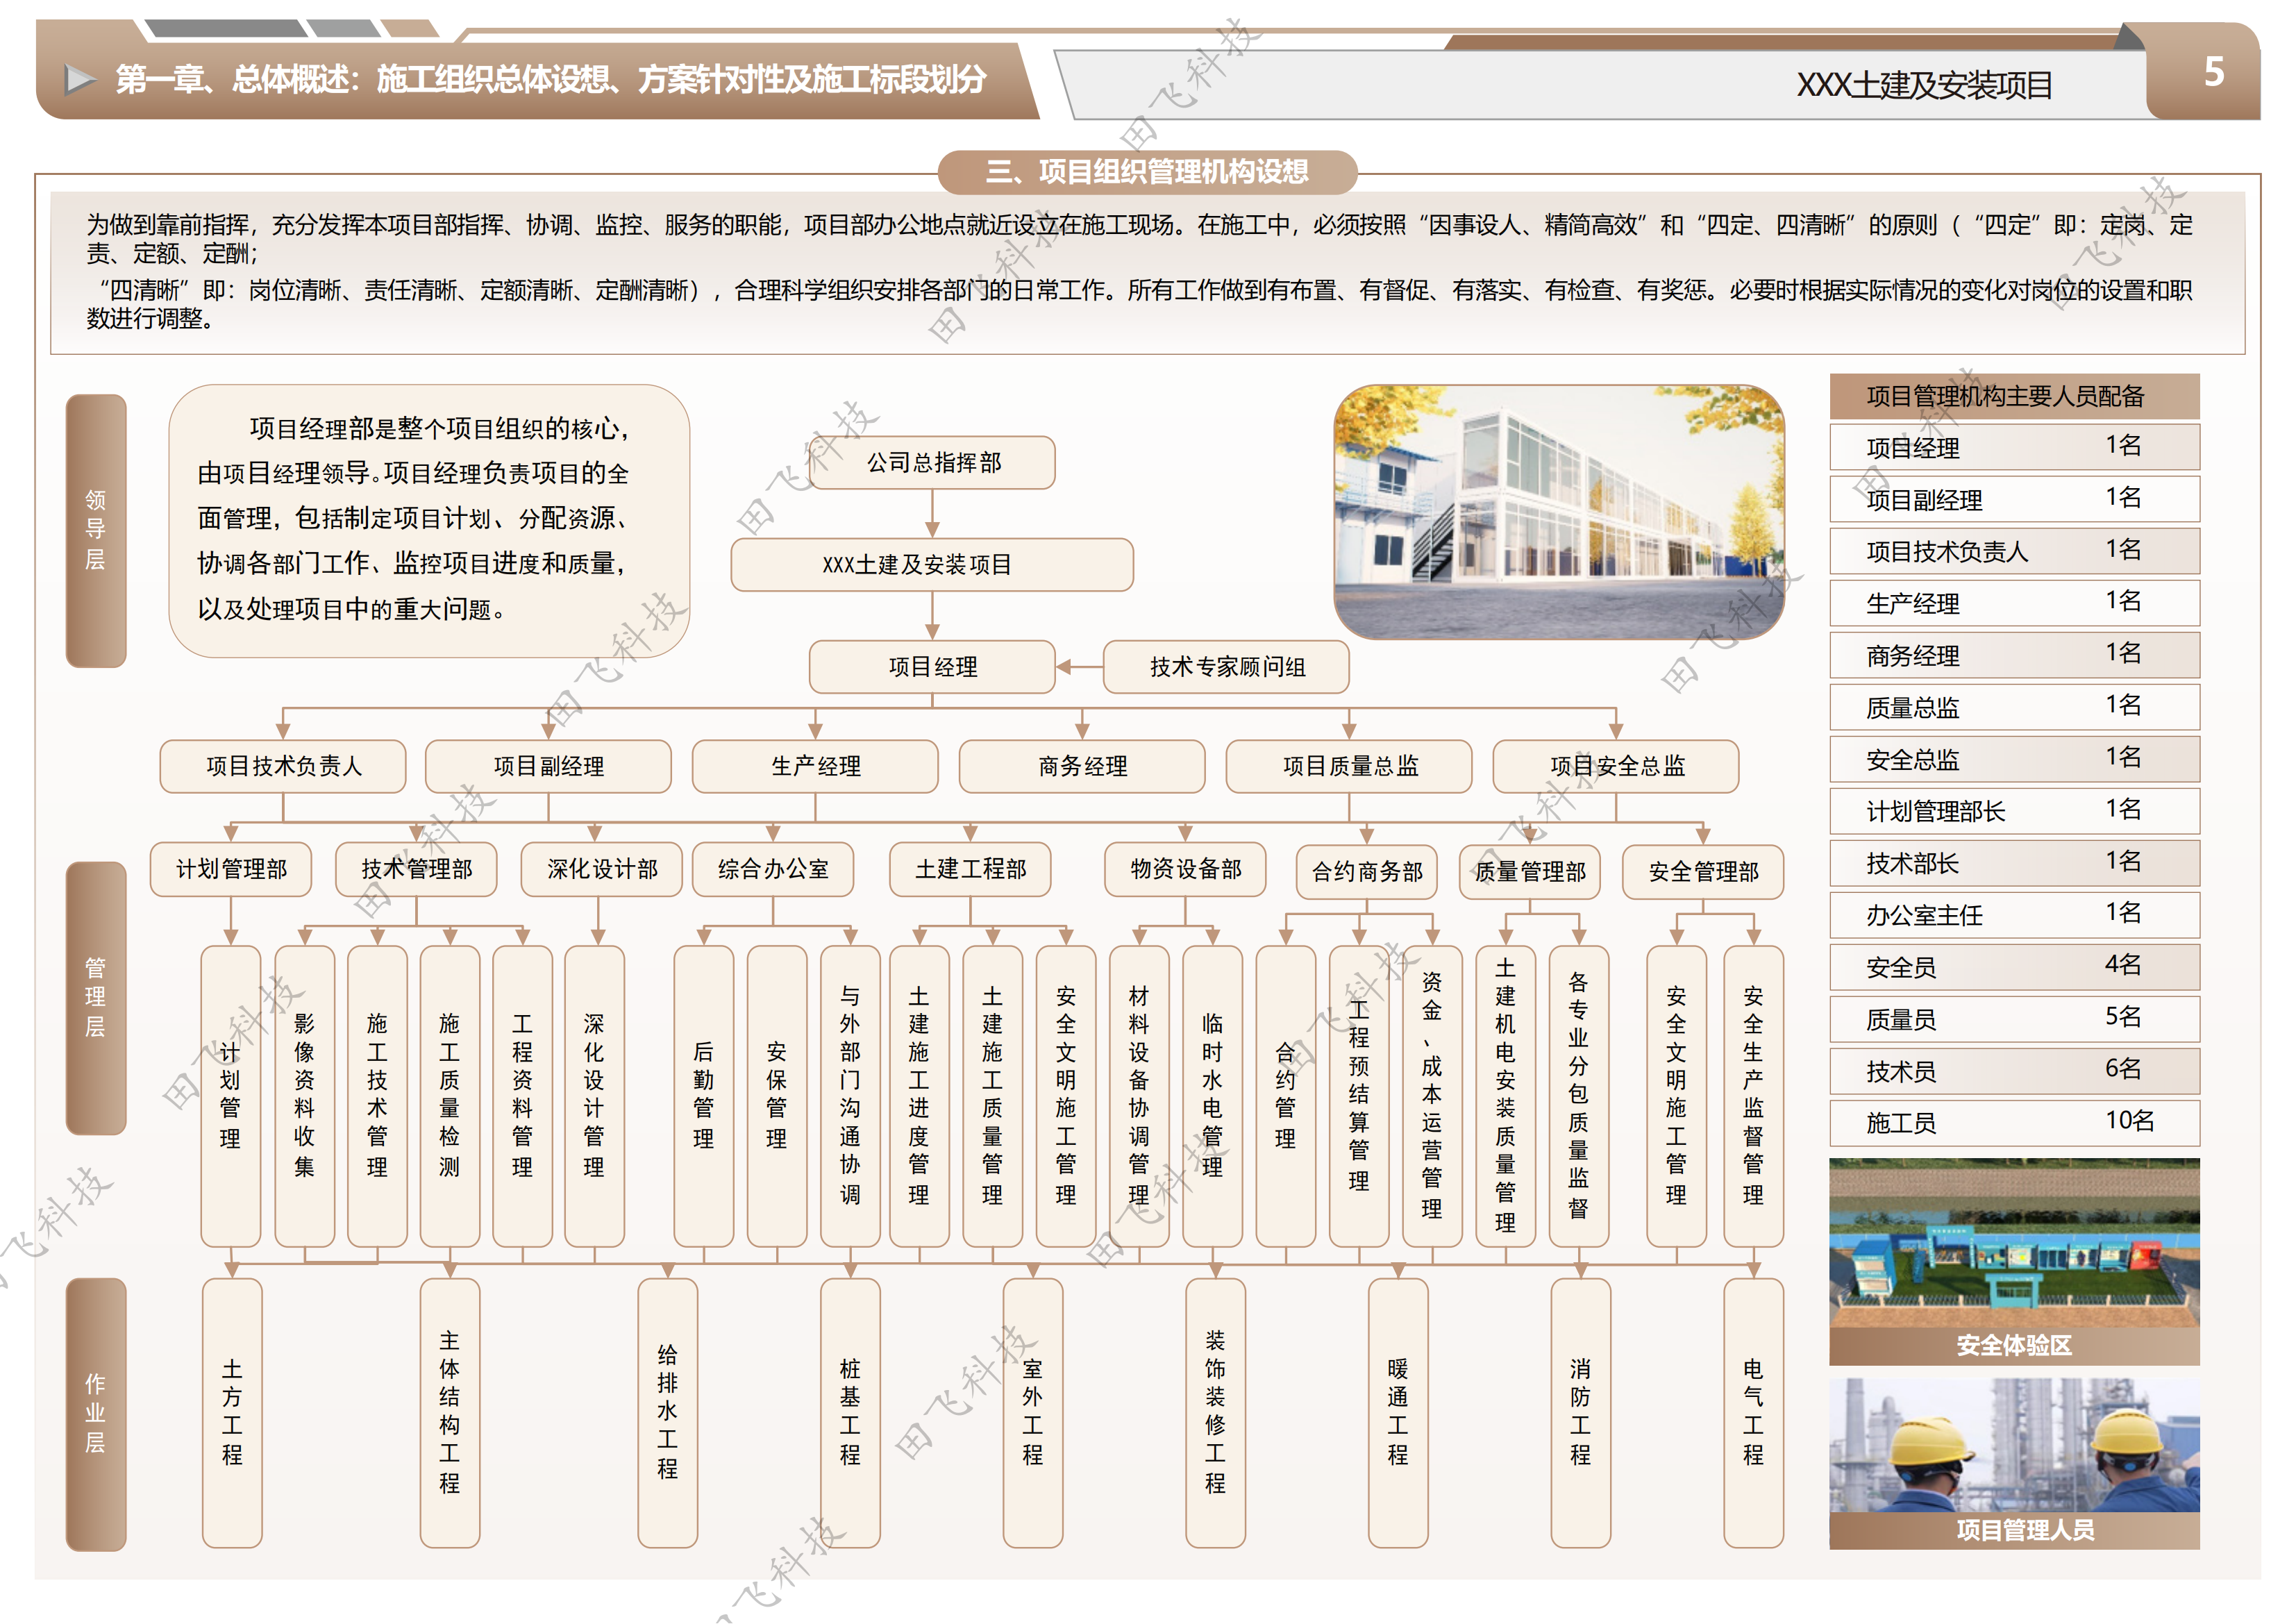Click the 项目质量总监 box
Screen dimensions: 2296x1624
(1349, 766)
